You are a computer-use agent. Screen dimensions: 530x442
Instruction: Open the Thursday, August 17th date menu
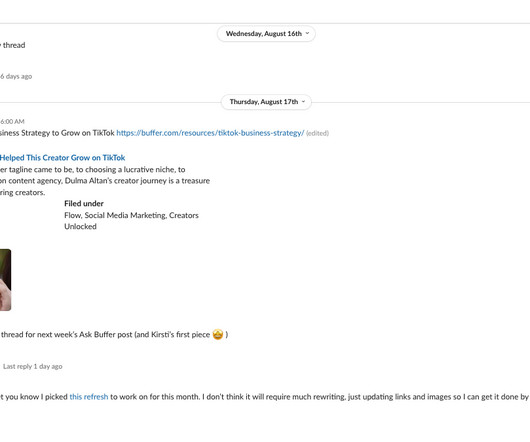point(266,102)
